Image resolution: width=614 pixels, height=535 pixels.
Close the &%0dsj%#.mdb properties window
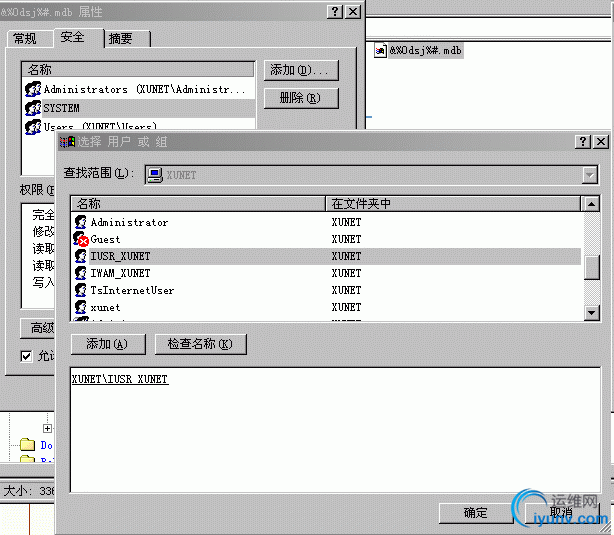coord(353,12)
